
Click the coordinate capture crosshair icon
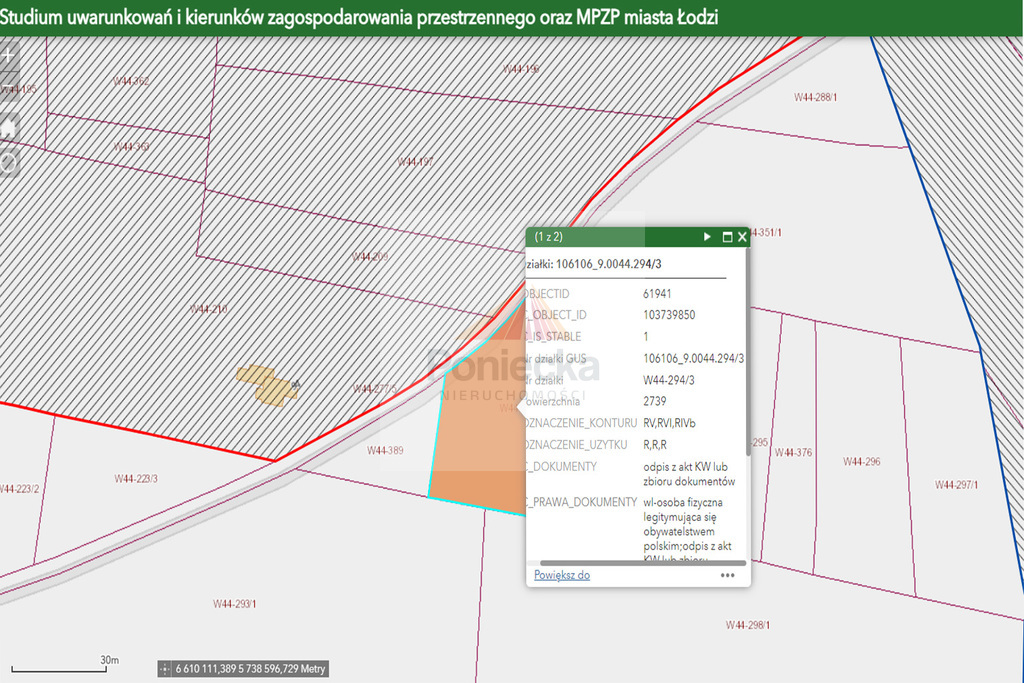(166, 668)
